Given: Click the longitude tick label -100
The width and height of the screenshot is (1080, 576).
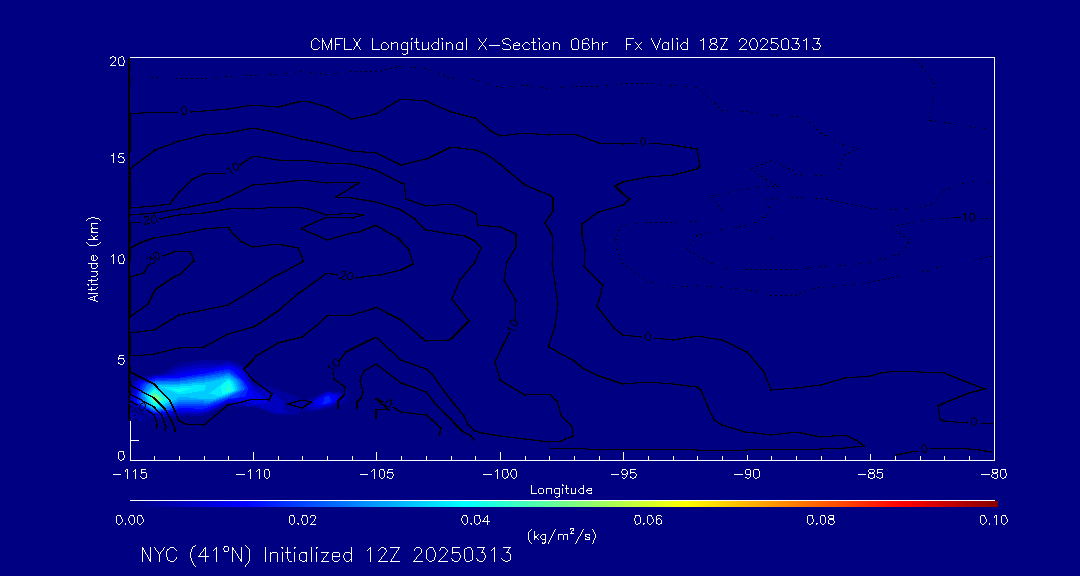Looking at the screenshot, I should tap(500, 475).
